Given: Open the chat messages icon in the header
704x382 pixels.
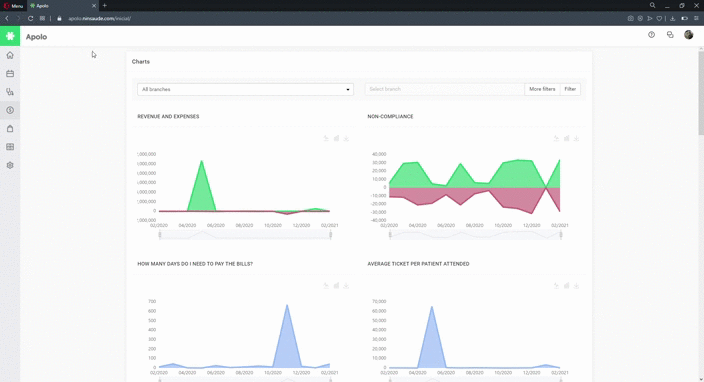Looking at the screenshot, I should point(670,35).
